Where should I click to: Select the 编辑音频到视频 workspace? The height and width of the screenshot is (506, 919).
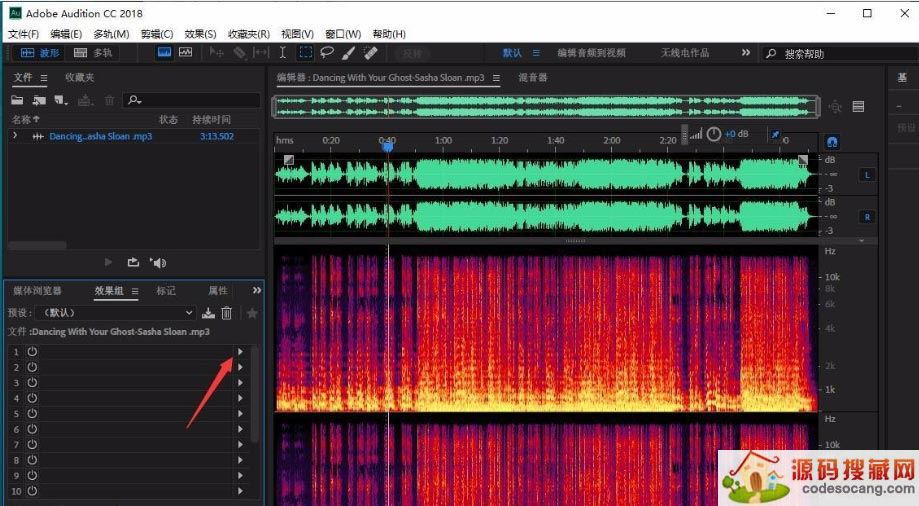point(591,53)
